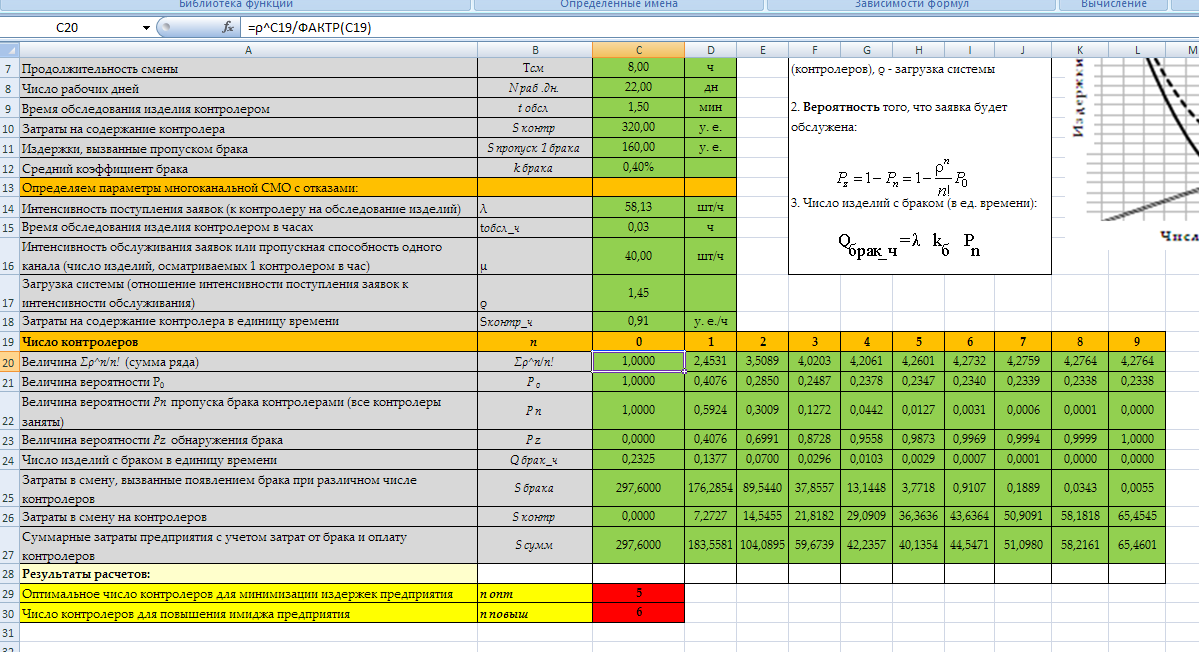Click cell with value 1,45

638,293
